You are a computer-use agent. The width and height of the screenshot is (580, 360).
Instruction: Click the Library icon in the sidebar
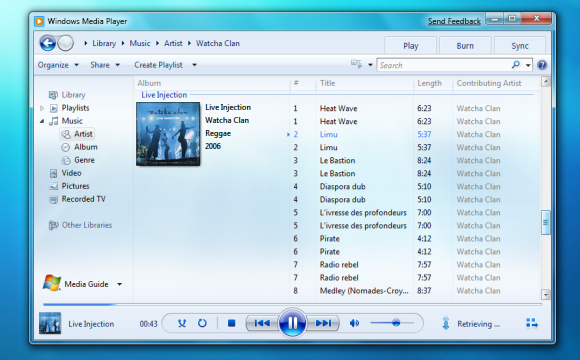pyautogui.click(x=53, y=95)
